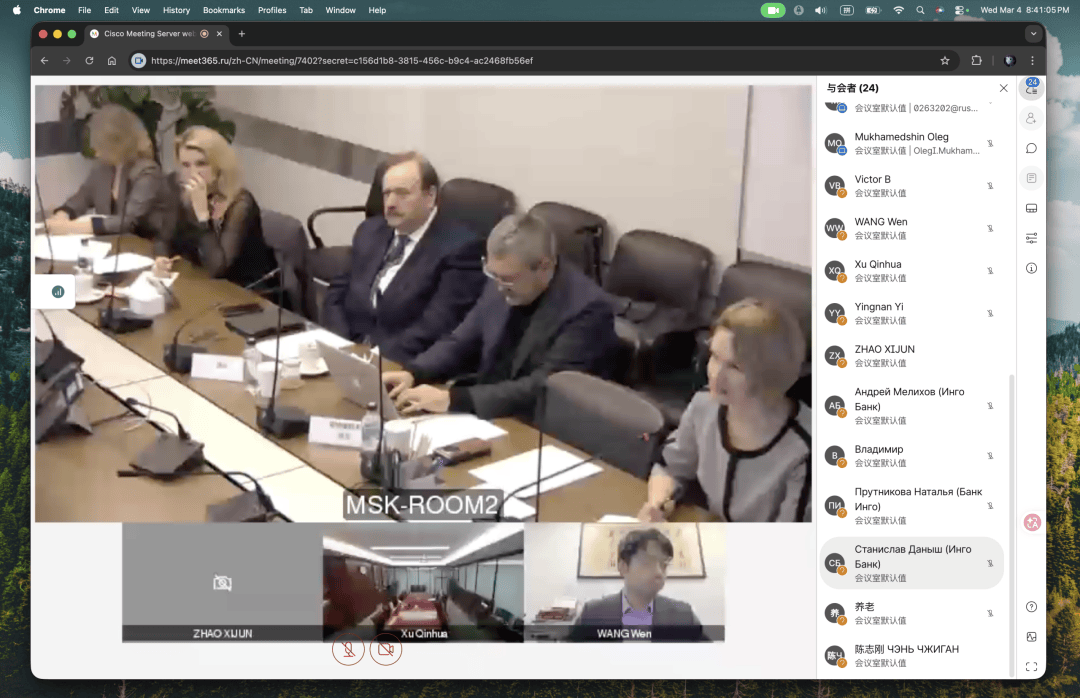Click the screen layout icon in sidebar
This screenshot has height=698, width=1080.
(1031, 208)
